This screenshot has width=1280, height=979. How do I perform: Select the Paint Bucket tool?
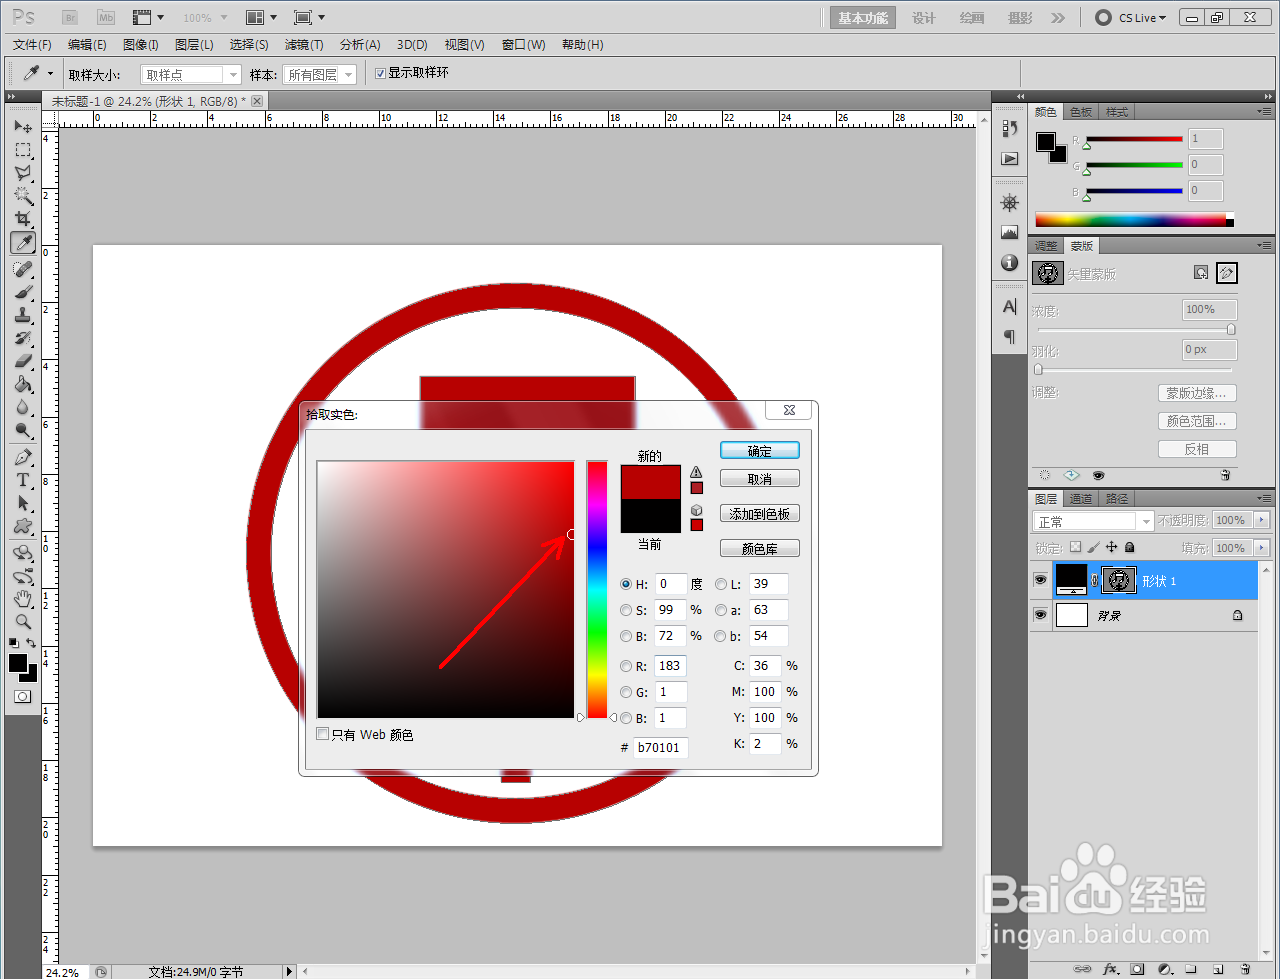coord(23,385)
